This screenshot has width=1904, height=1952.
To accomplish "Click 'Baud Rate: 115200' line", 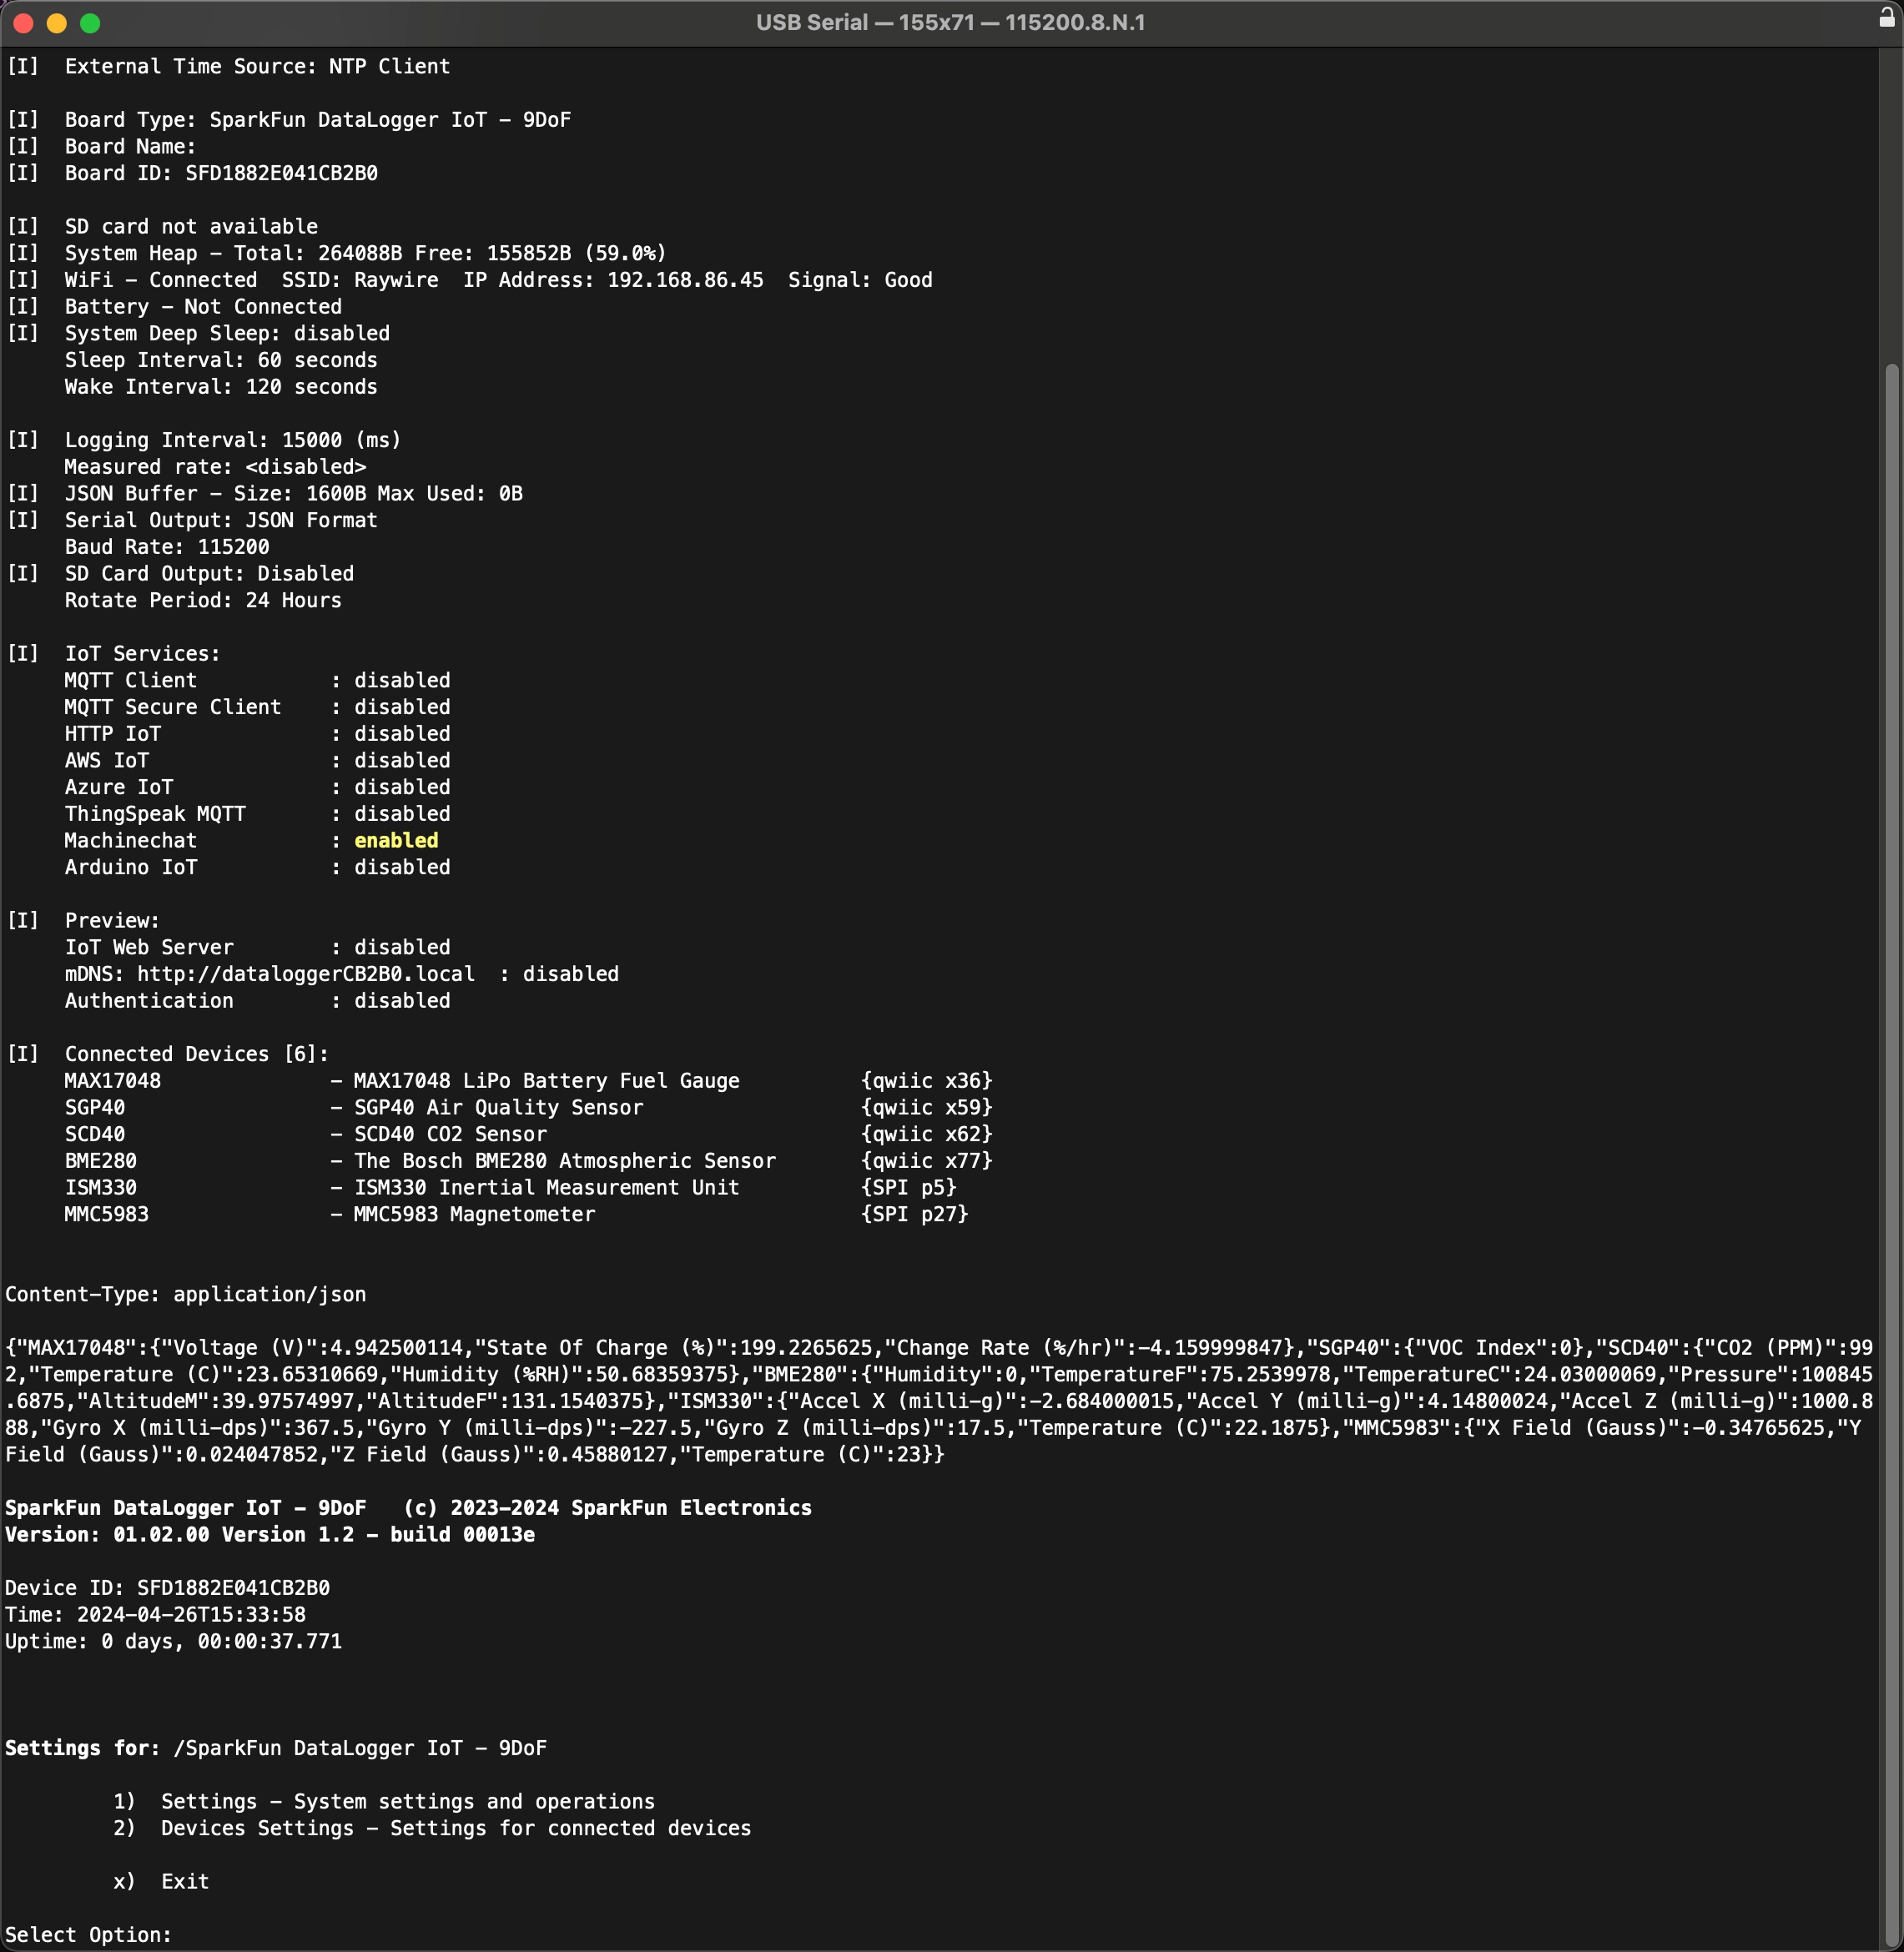I will pyautogui.click(x=167, y=547).
